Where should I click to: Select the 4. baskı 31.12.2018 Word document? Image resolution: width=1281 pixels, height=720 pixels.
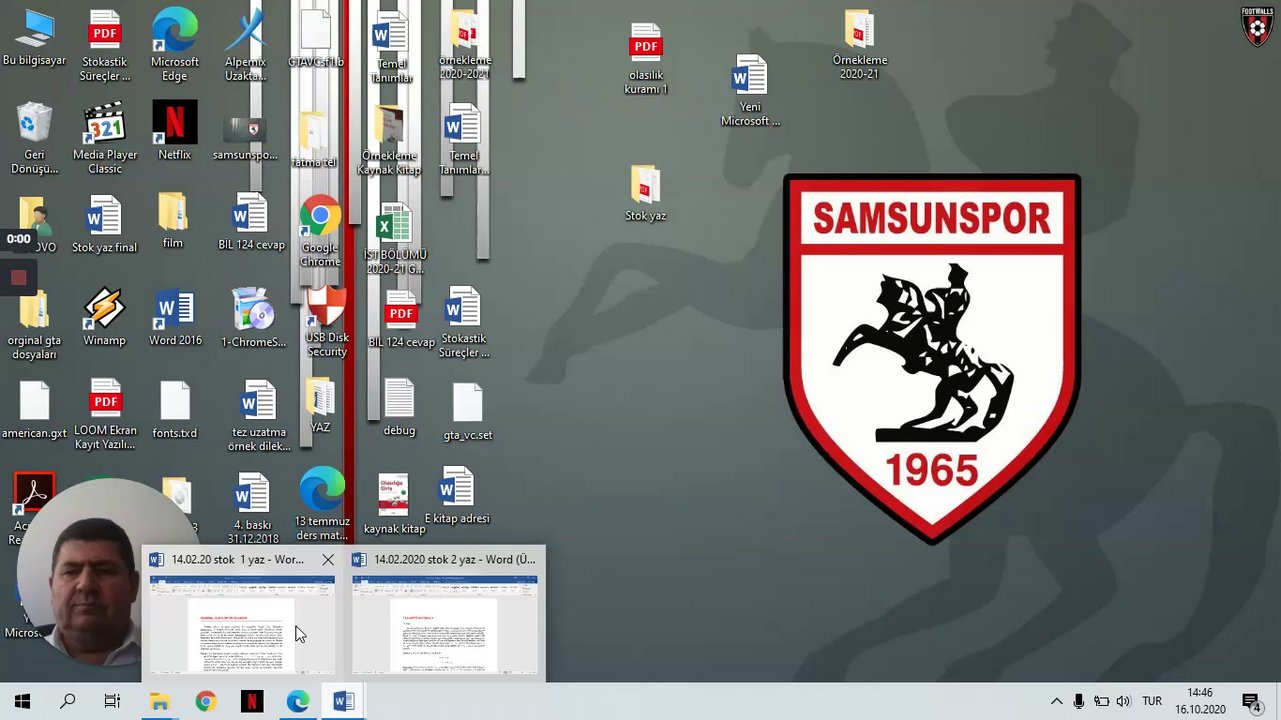(x=252, y=510)
